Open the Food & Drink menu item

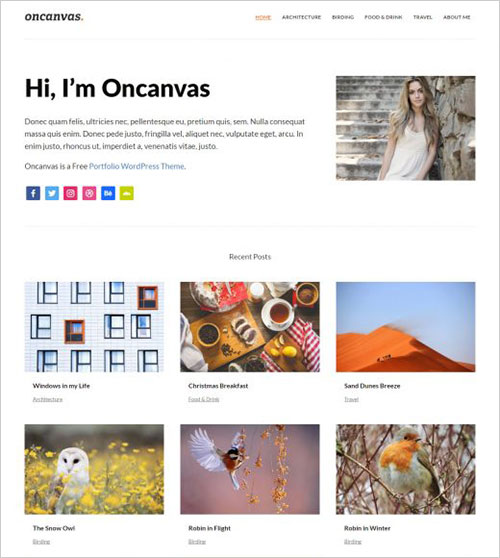coord(383,17)
